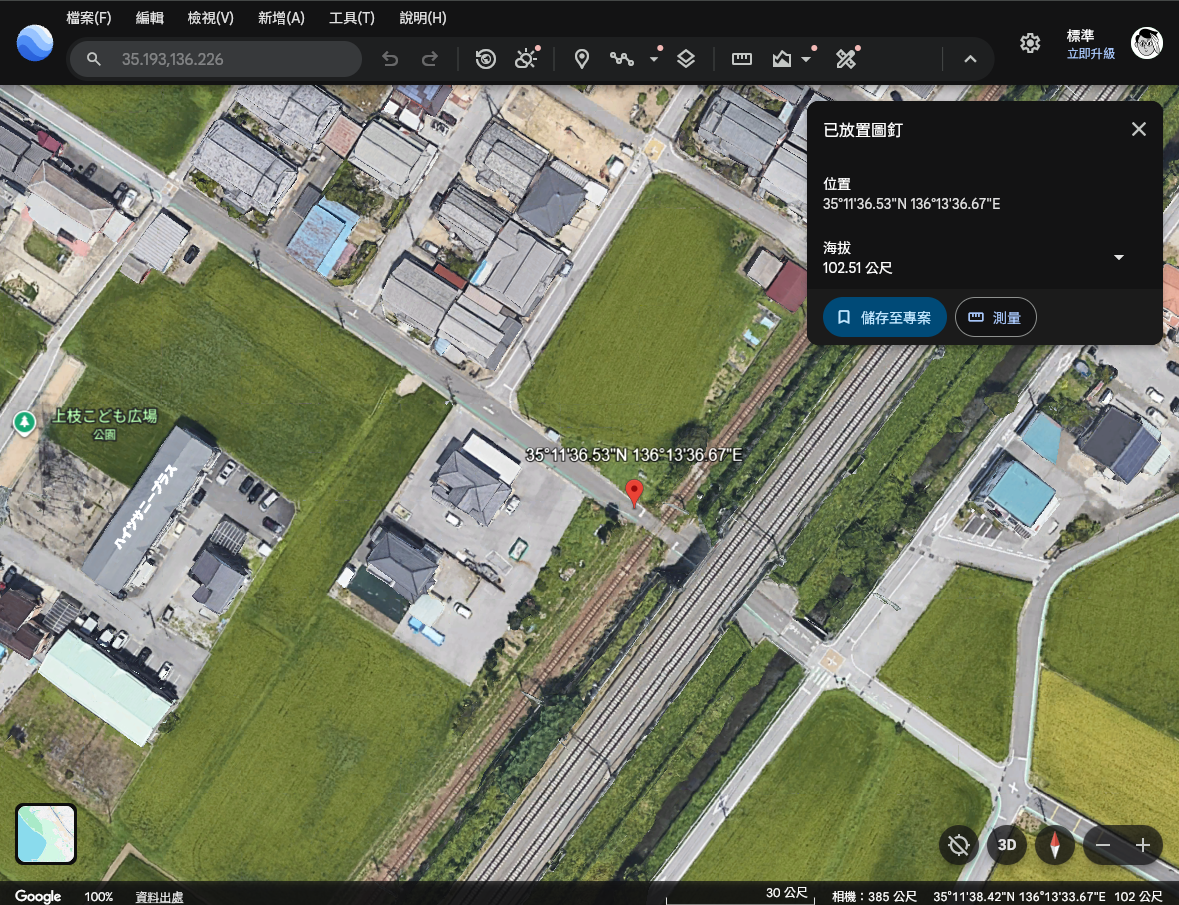The image size is (1179, 905).
Task: Select the elevation profile mountain icon
Action: click(x=782, y=59)
